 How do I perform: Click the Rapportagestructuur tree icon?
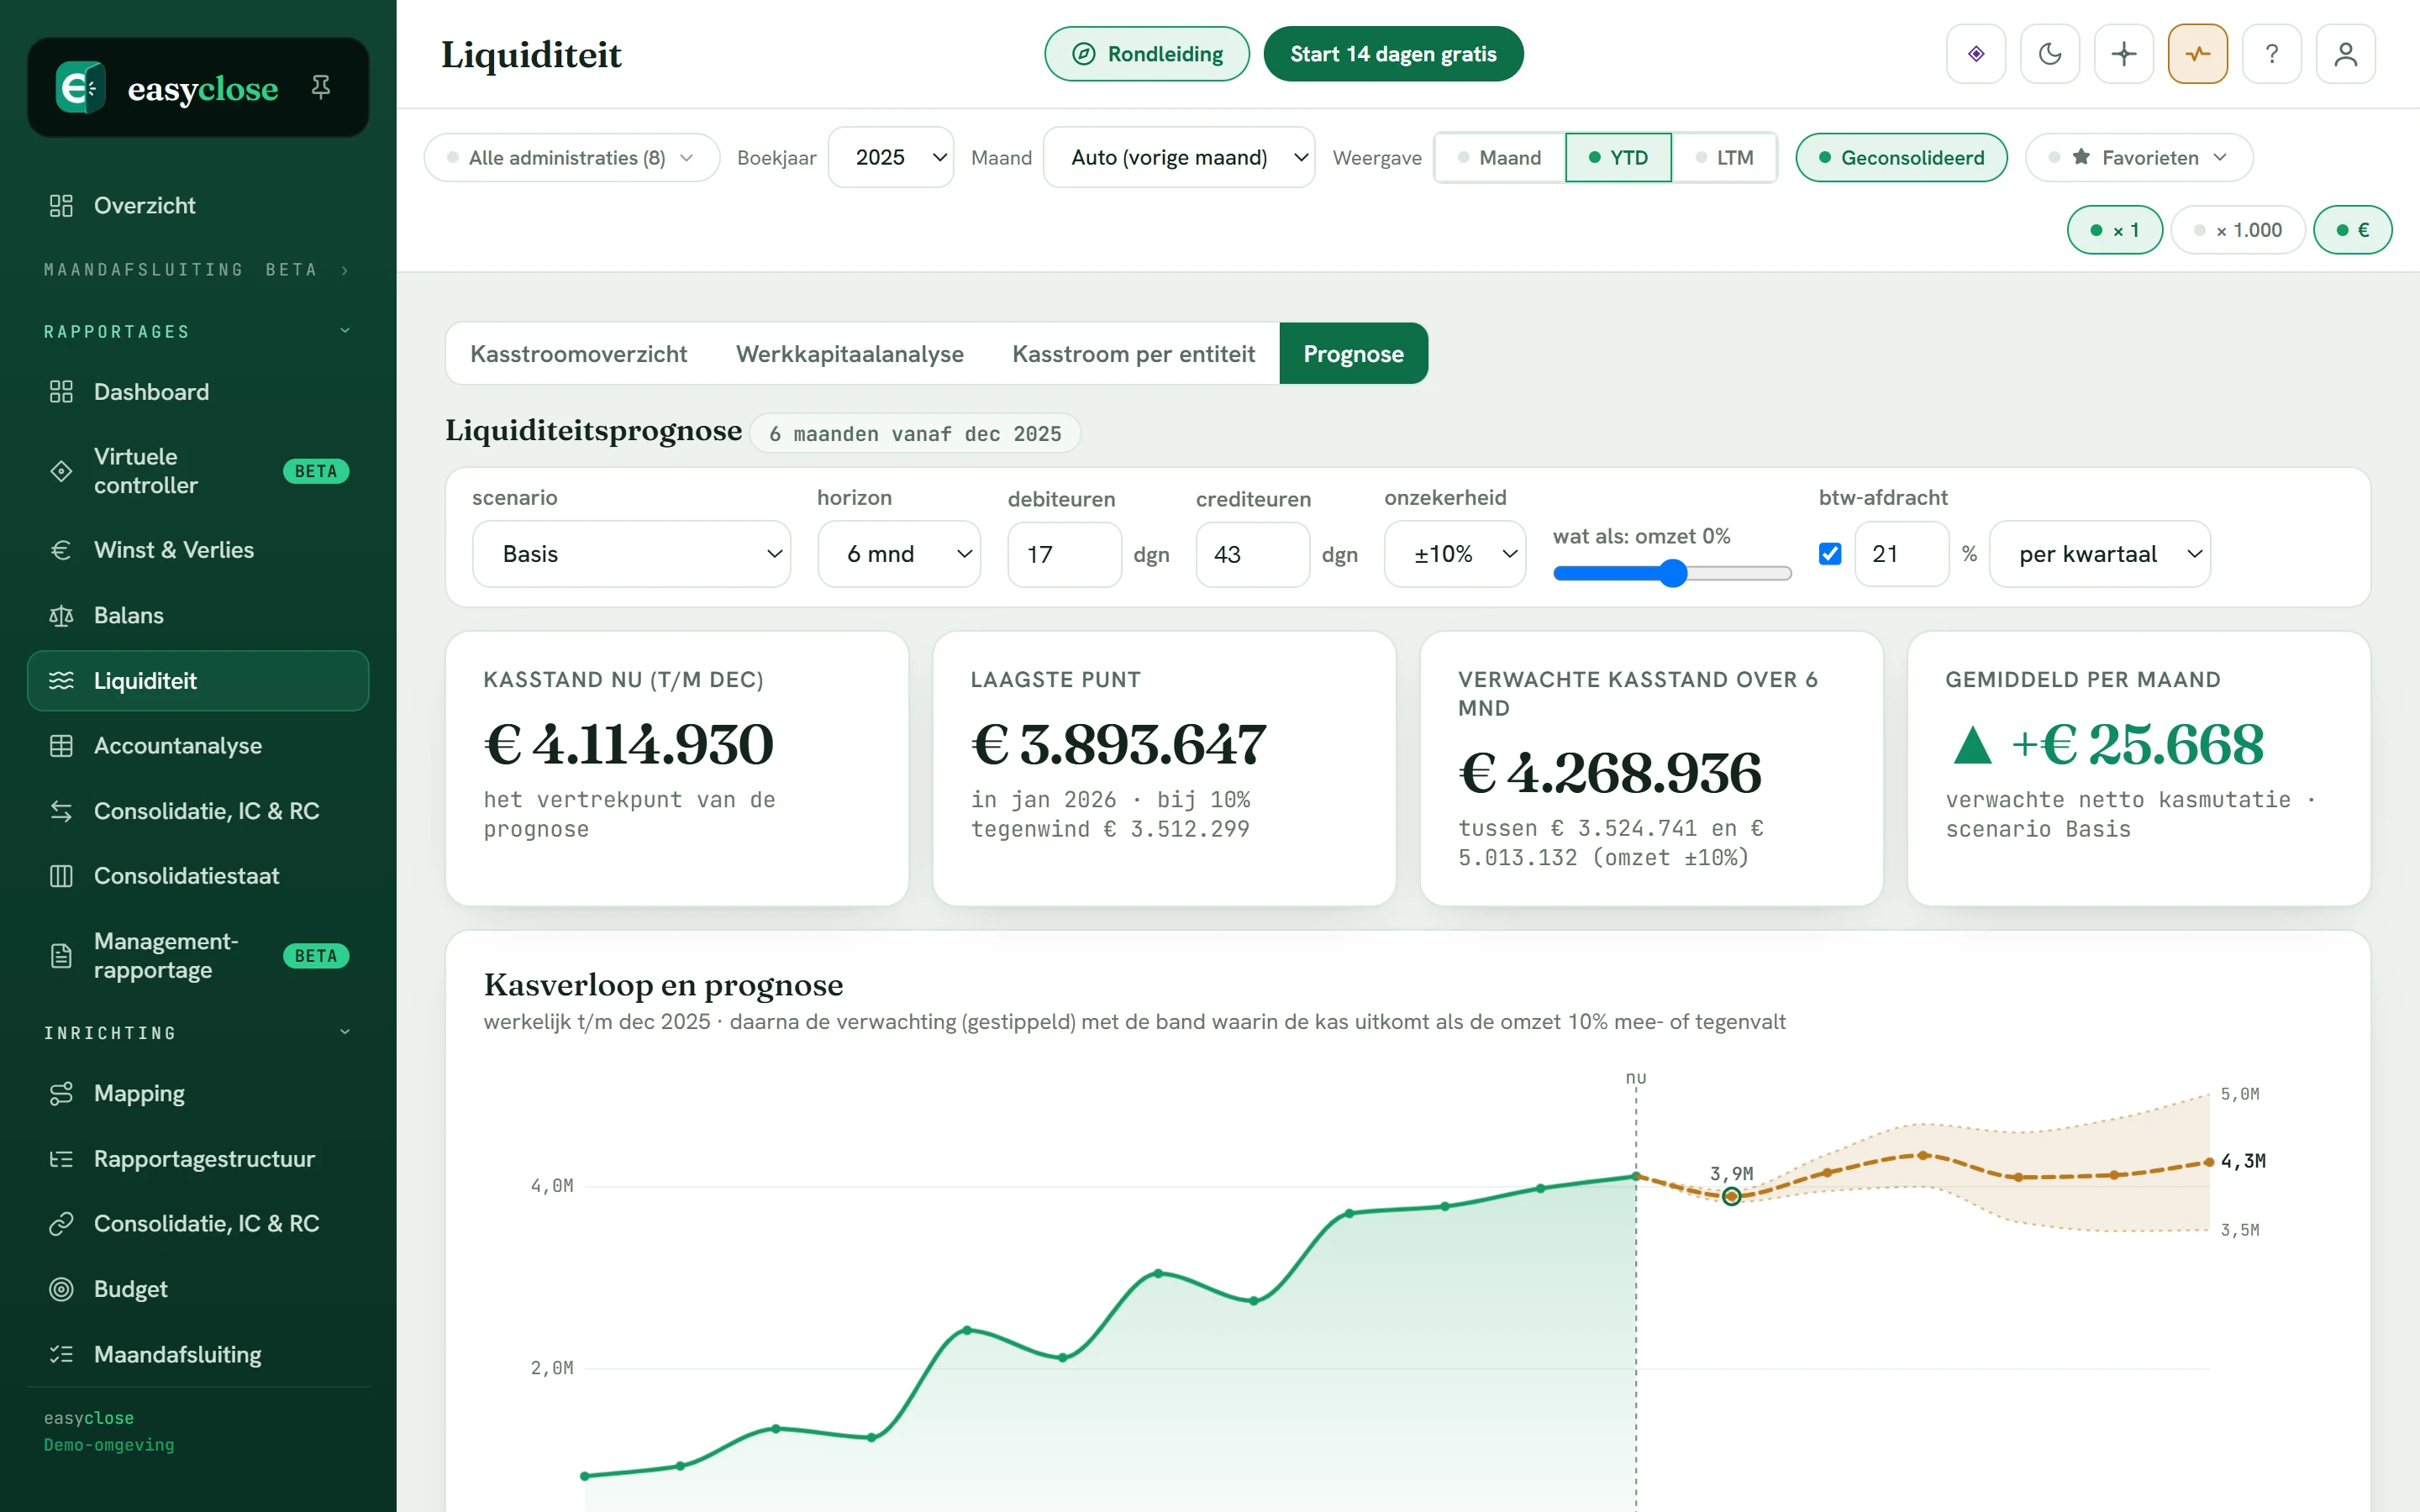(x=61, y=1159)
